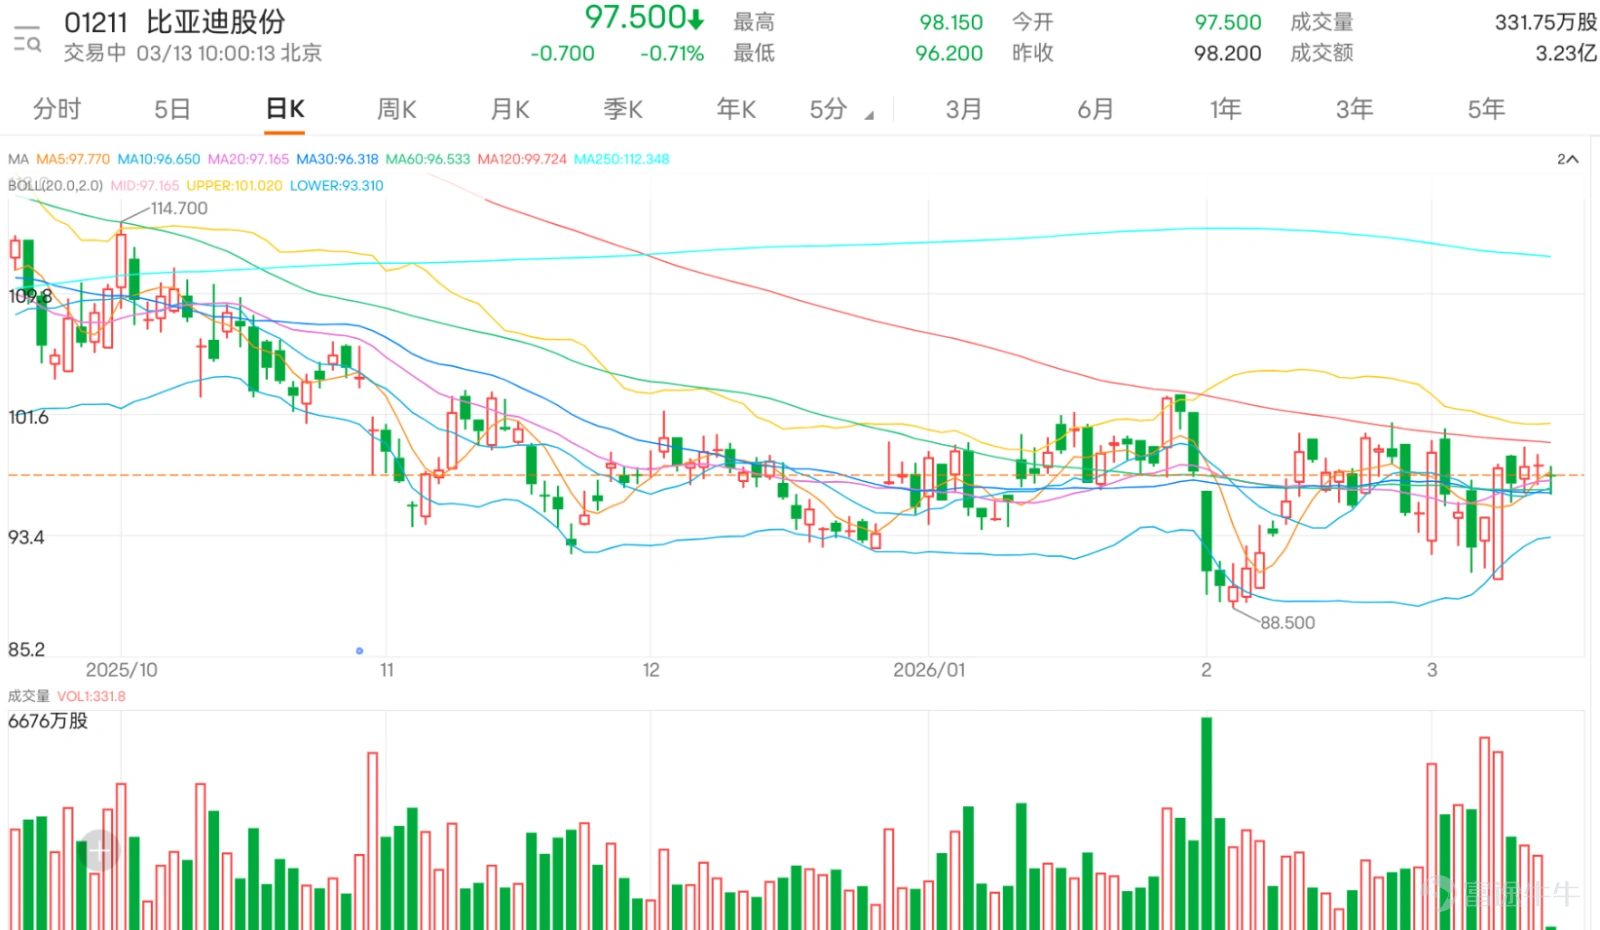Click the 成交量 VOL:331.8 label
1600x930 pixels.
(67, 696)
